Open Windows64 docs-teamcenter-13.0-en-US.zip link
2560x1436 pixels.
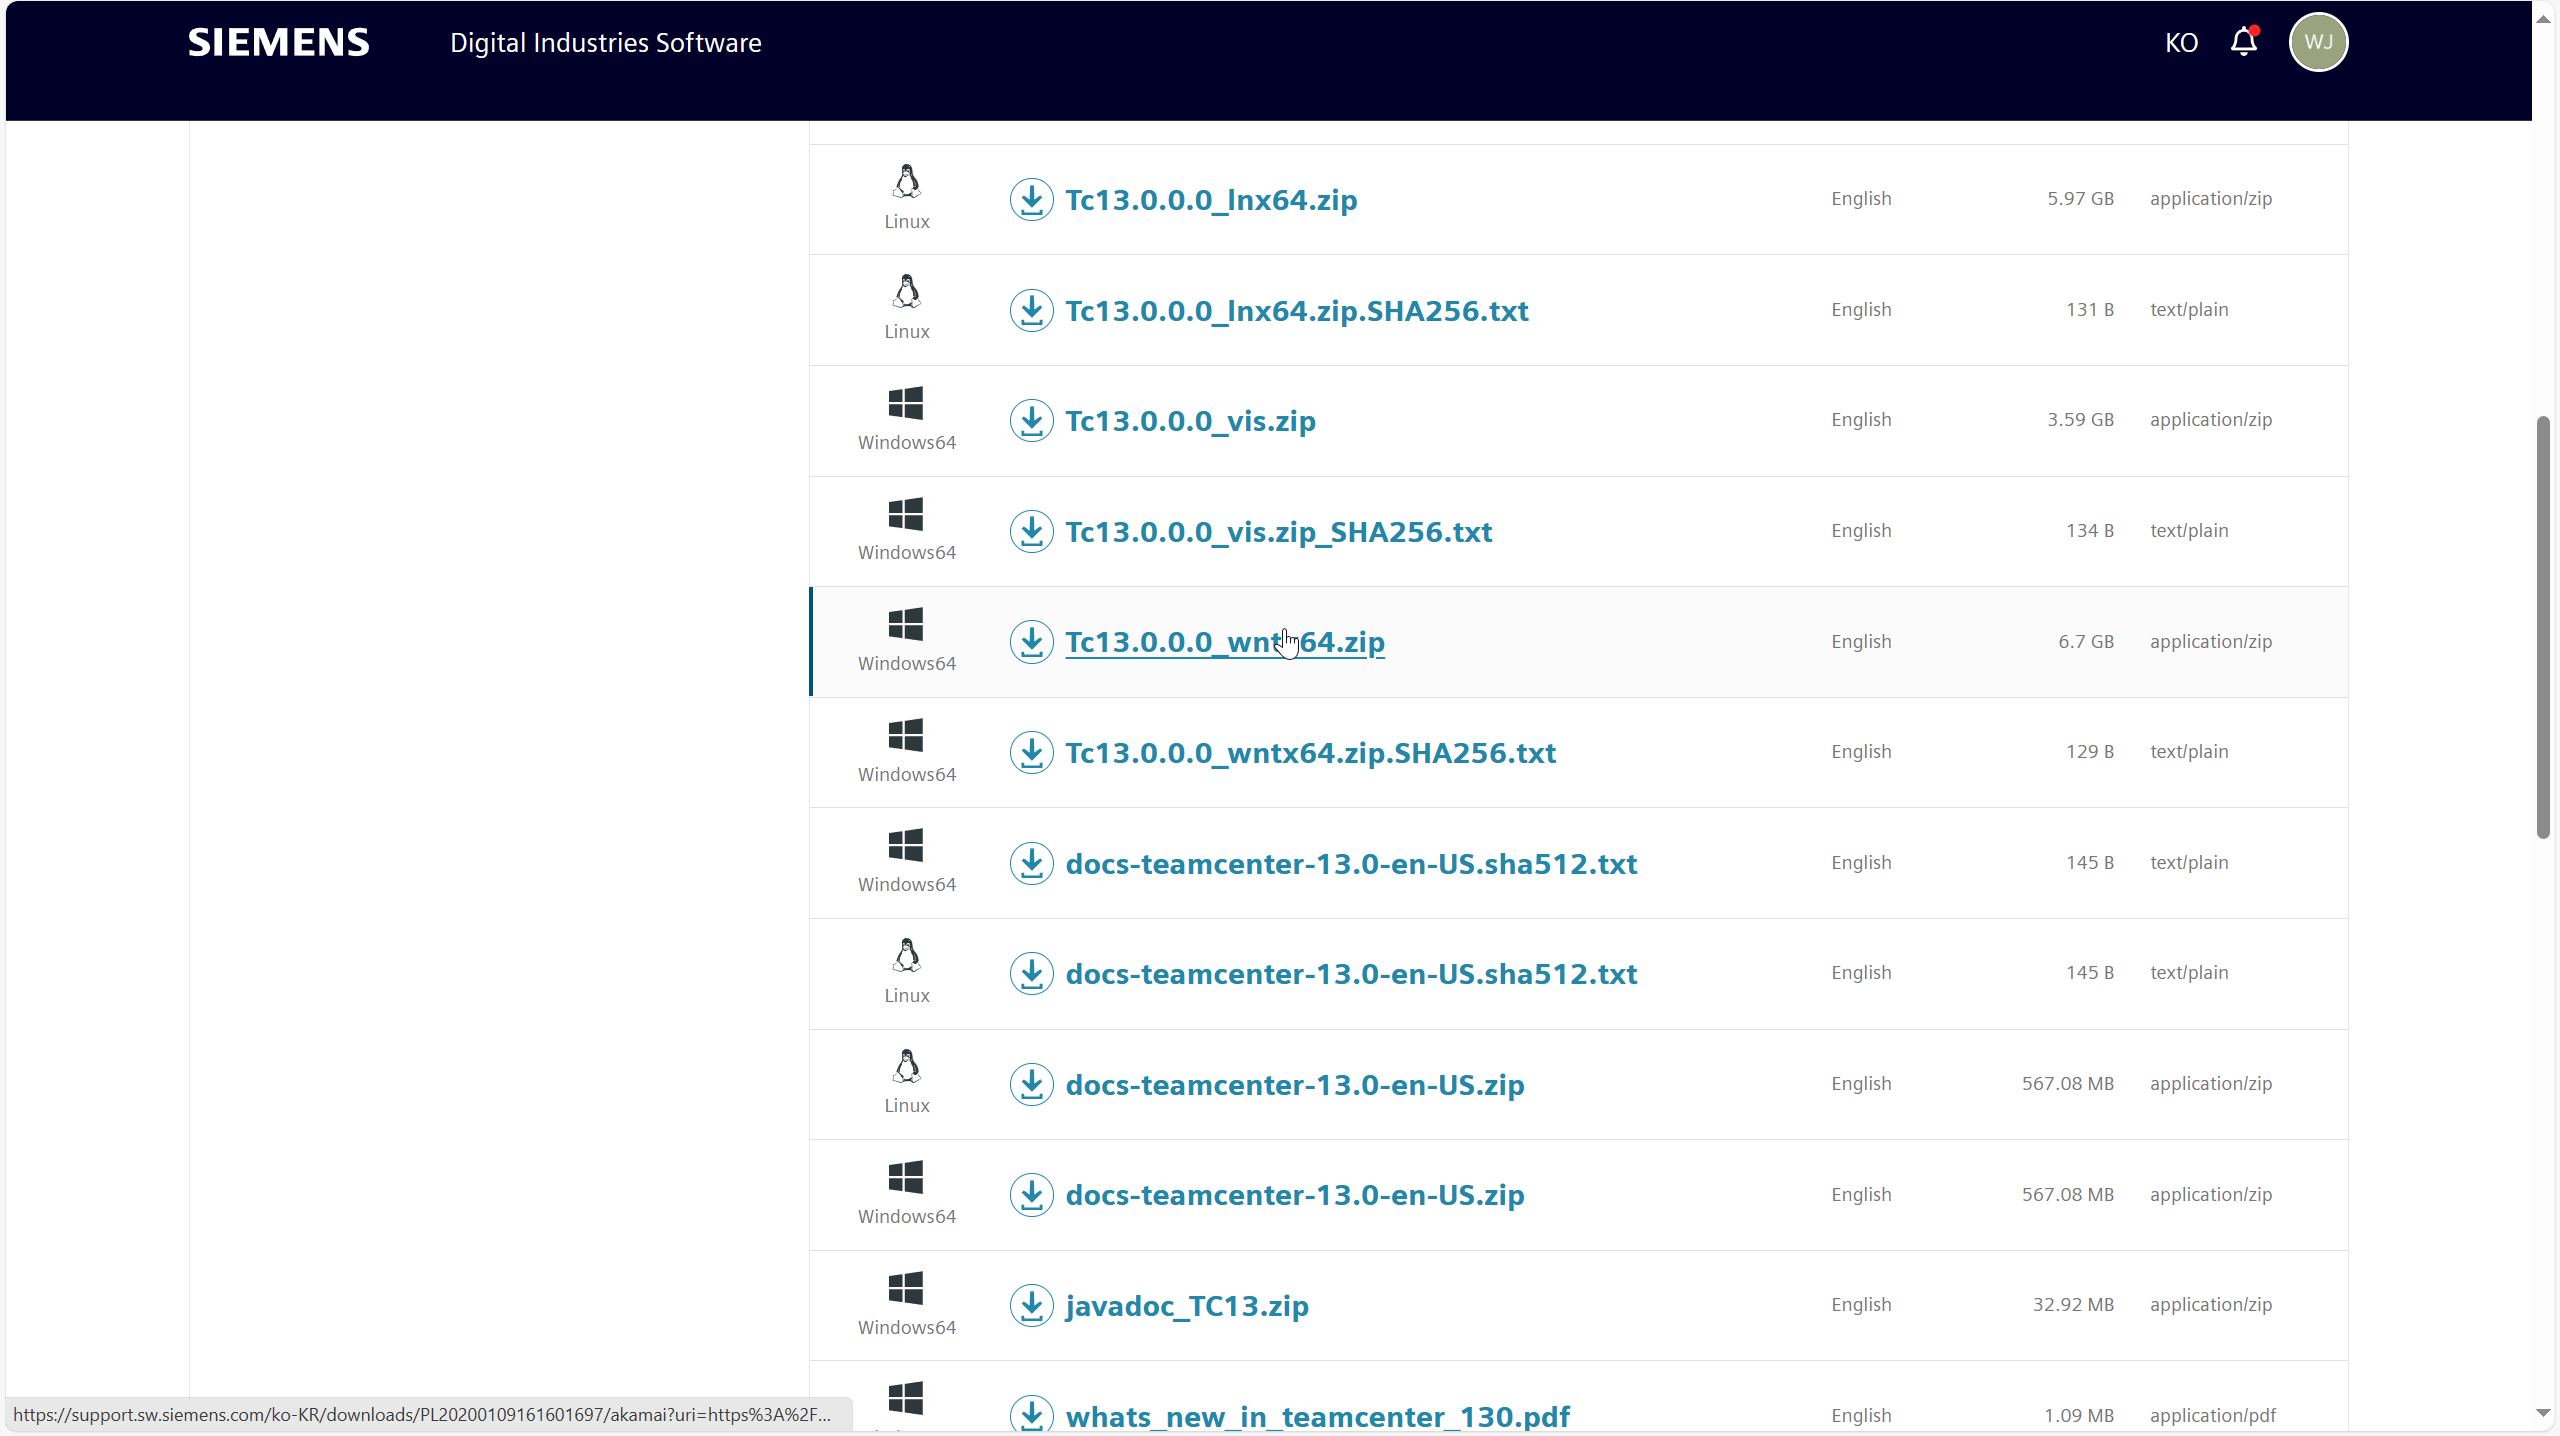[x=1294, y=1195]
